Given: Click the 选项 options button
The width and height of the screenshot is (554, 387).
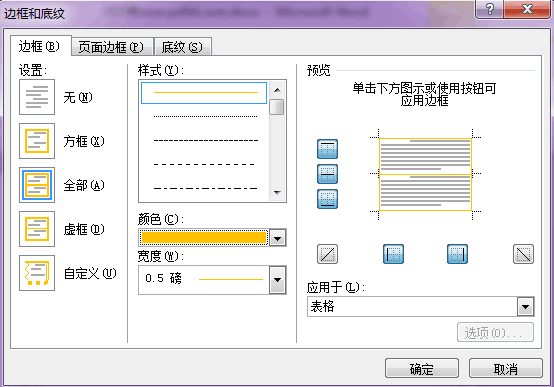Looking at the screenshot, I should tap(495, 332).
